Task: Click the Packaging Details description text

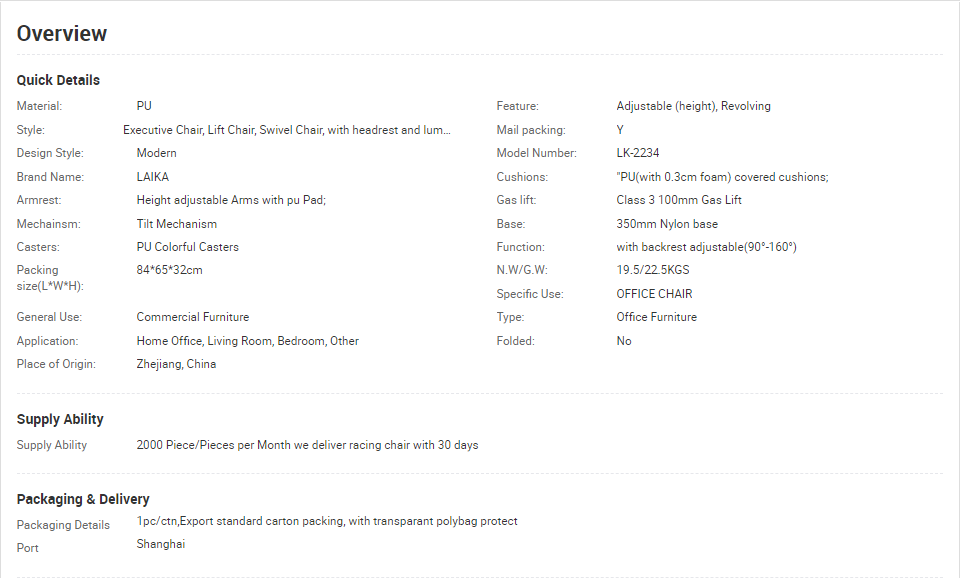Action: [327, 521]
